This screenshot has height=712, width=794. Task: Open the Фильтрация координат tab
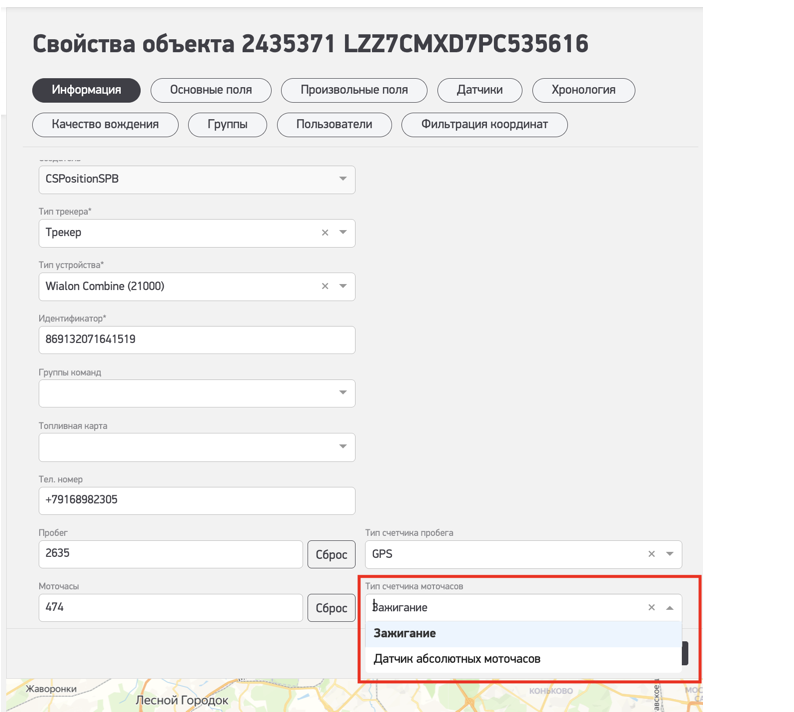(x=485, y=125)
